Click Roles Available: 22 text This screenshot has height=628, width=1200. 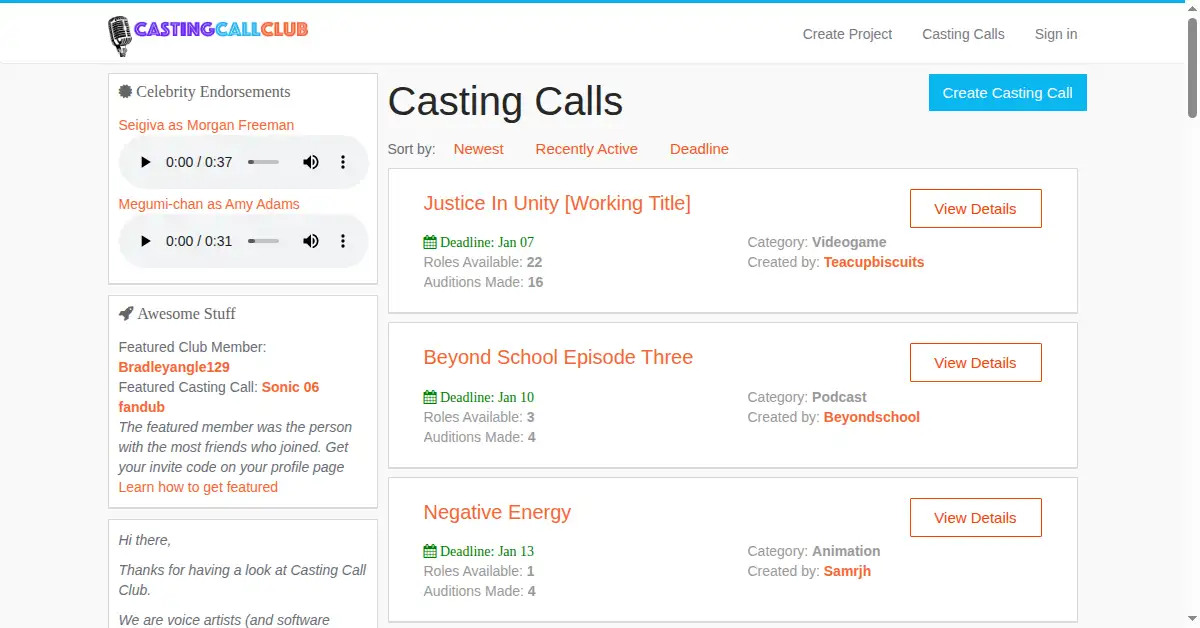(483, 262)
